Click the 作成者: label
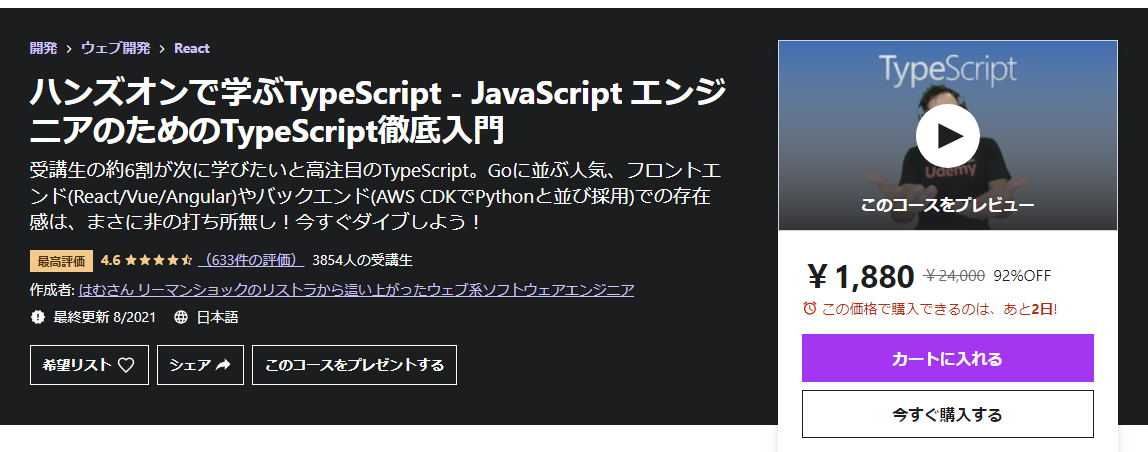This screenshot has height=452, width=1148. 52,290
